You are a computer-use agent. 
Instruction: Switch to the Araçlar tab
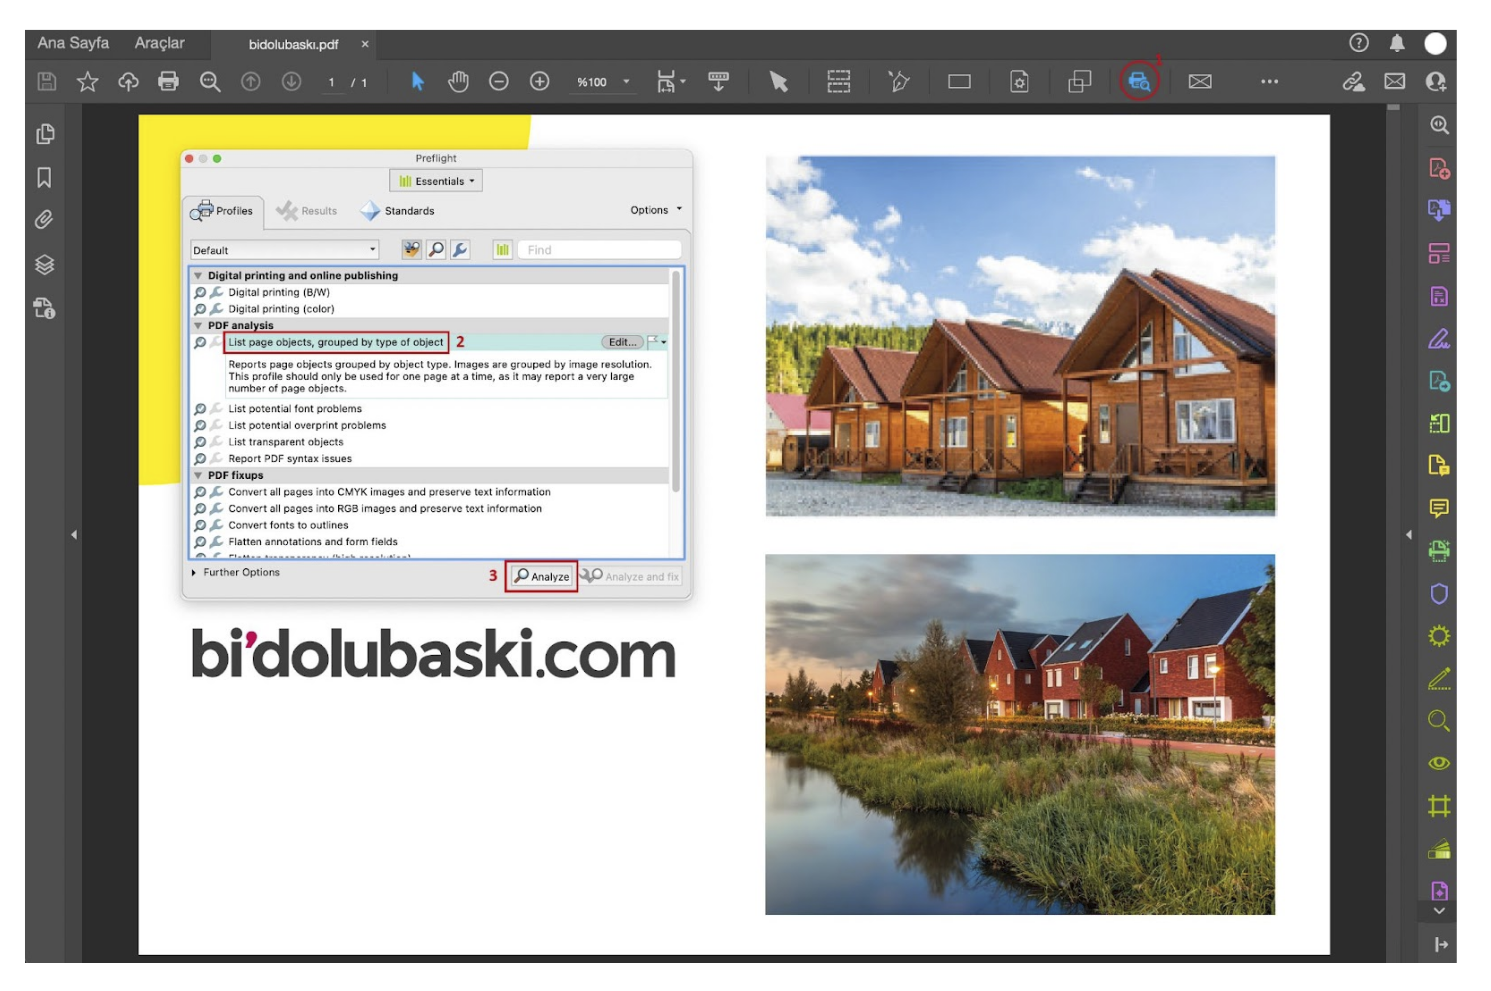pos(160,43)
